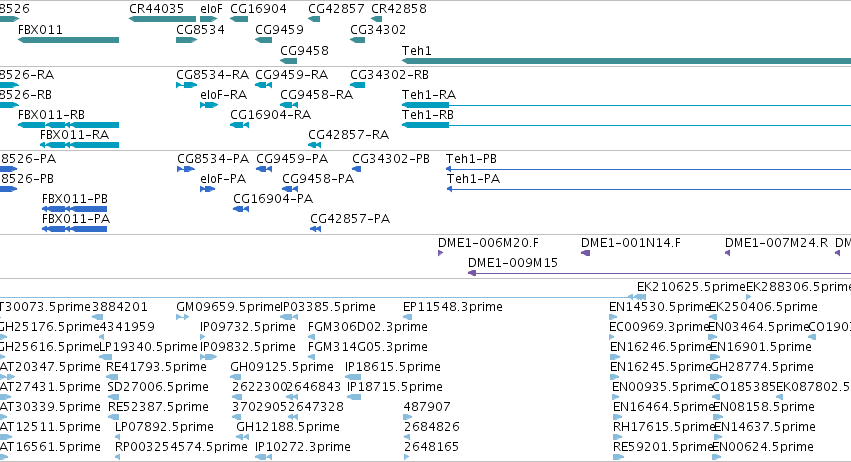Select transcript eloF-RA label
Viewport: 851px width, 462px height.
coord(224,95)
